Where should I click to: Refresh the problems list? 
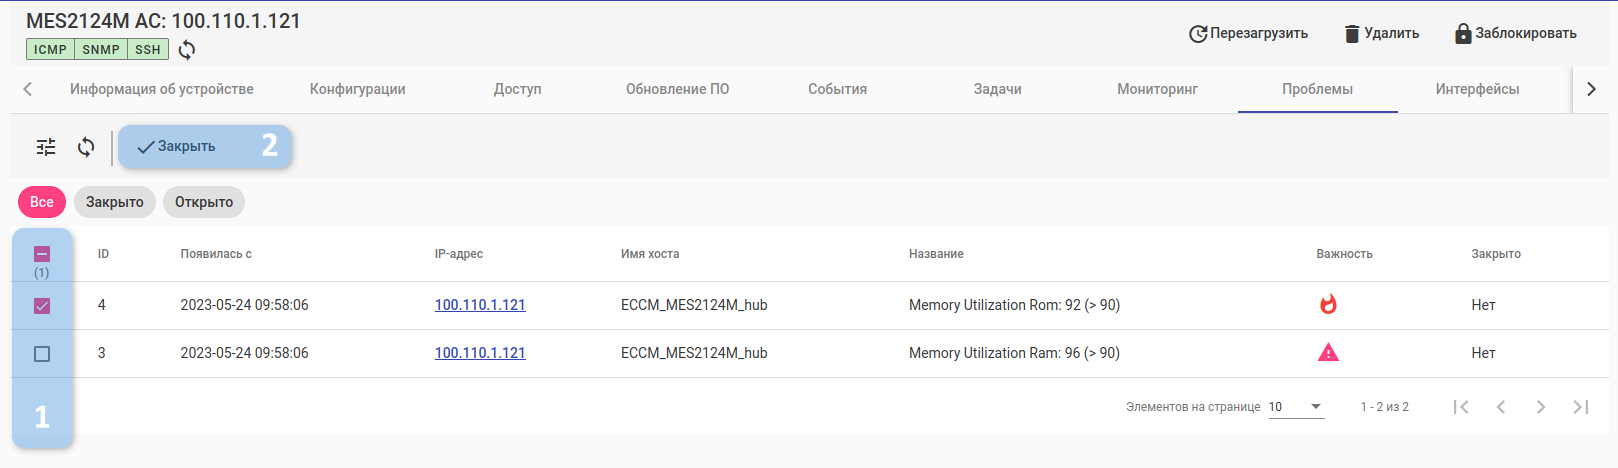pos(86,147)
